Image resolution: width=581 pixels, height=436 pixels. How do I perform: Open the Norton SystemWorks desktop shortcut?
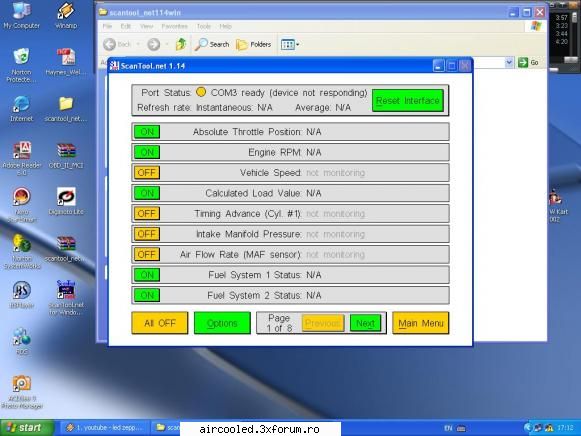[21, 252]
